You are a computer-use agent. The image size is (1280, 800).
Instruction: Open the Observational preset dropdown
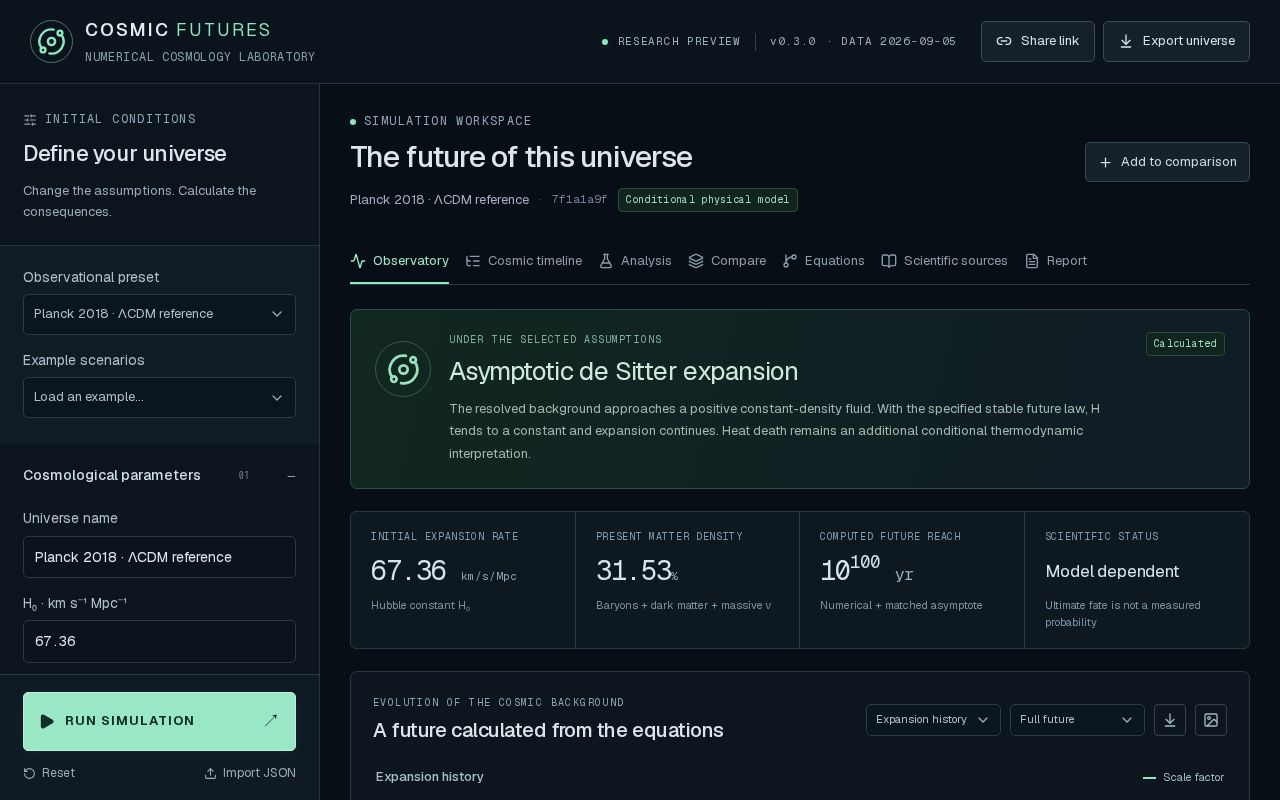(159, 314)
